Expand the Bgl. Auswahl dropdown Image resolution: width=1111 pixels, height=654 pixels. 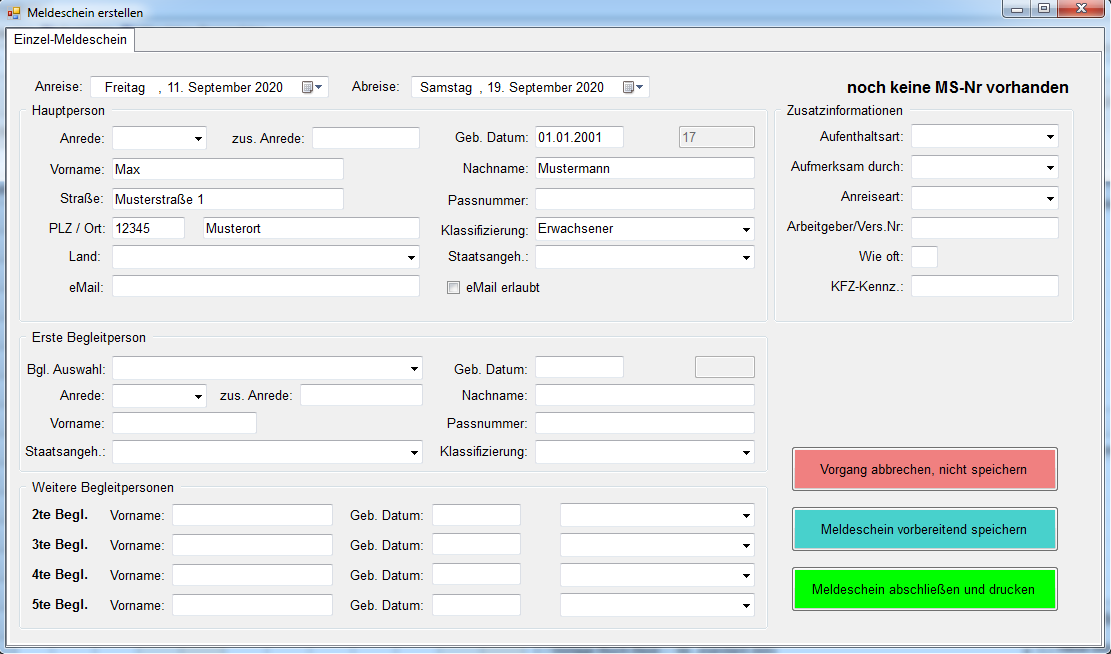414,369
